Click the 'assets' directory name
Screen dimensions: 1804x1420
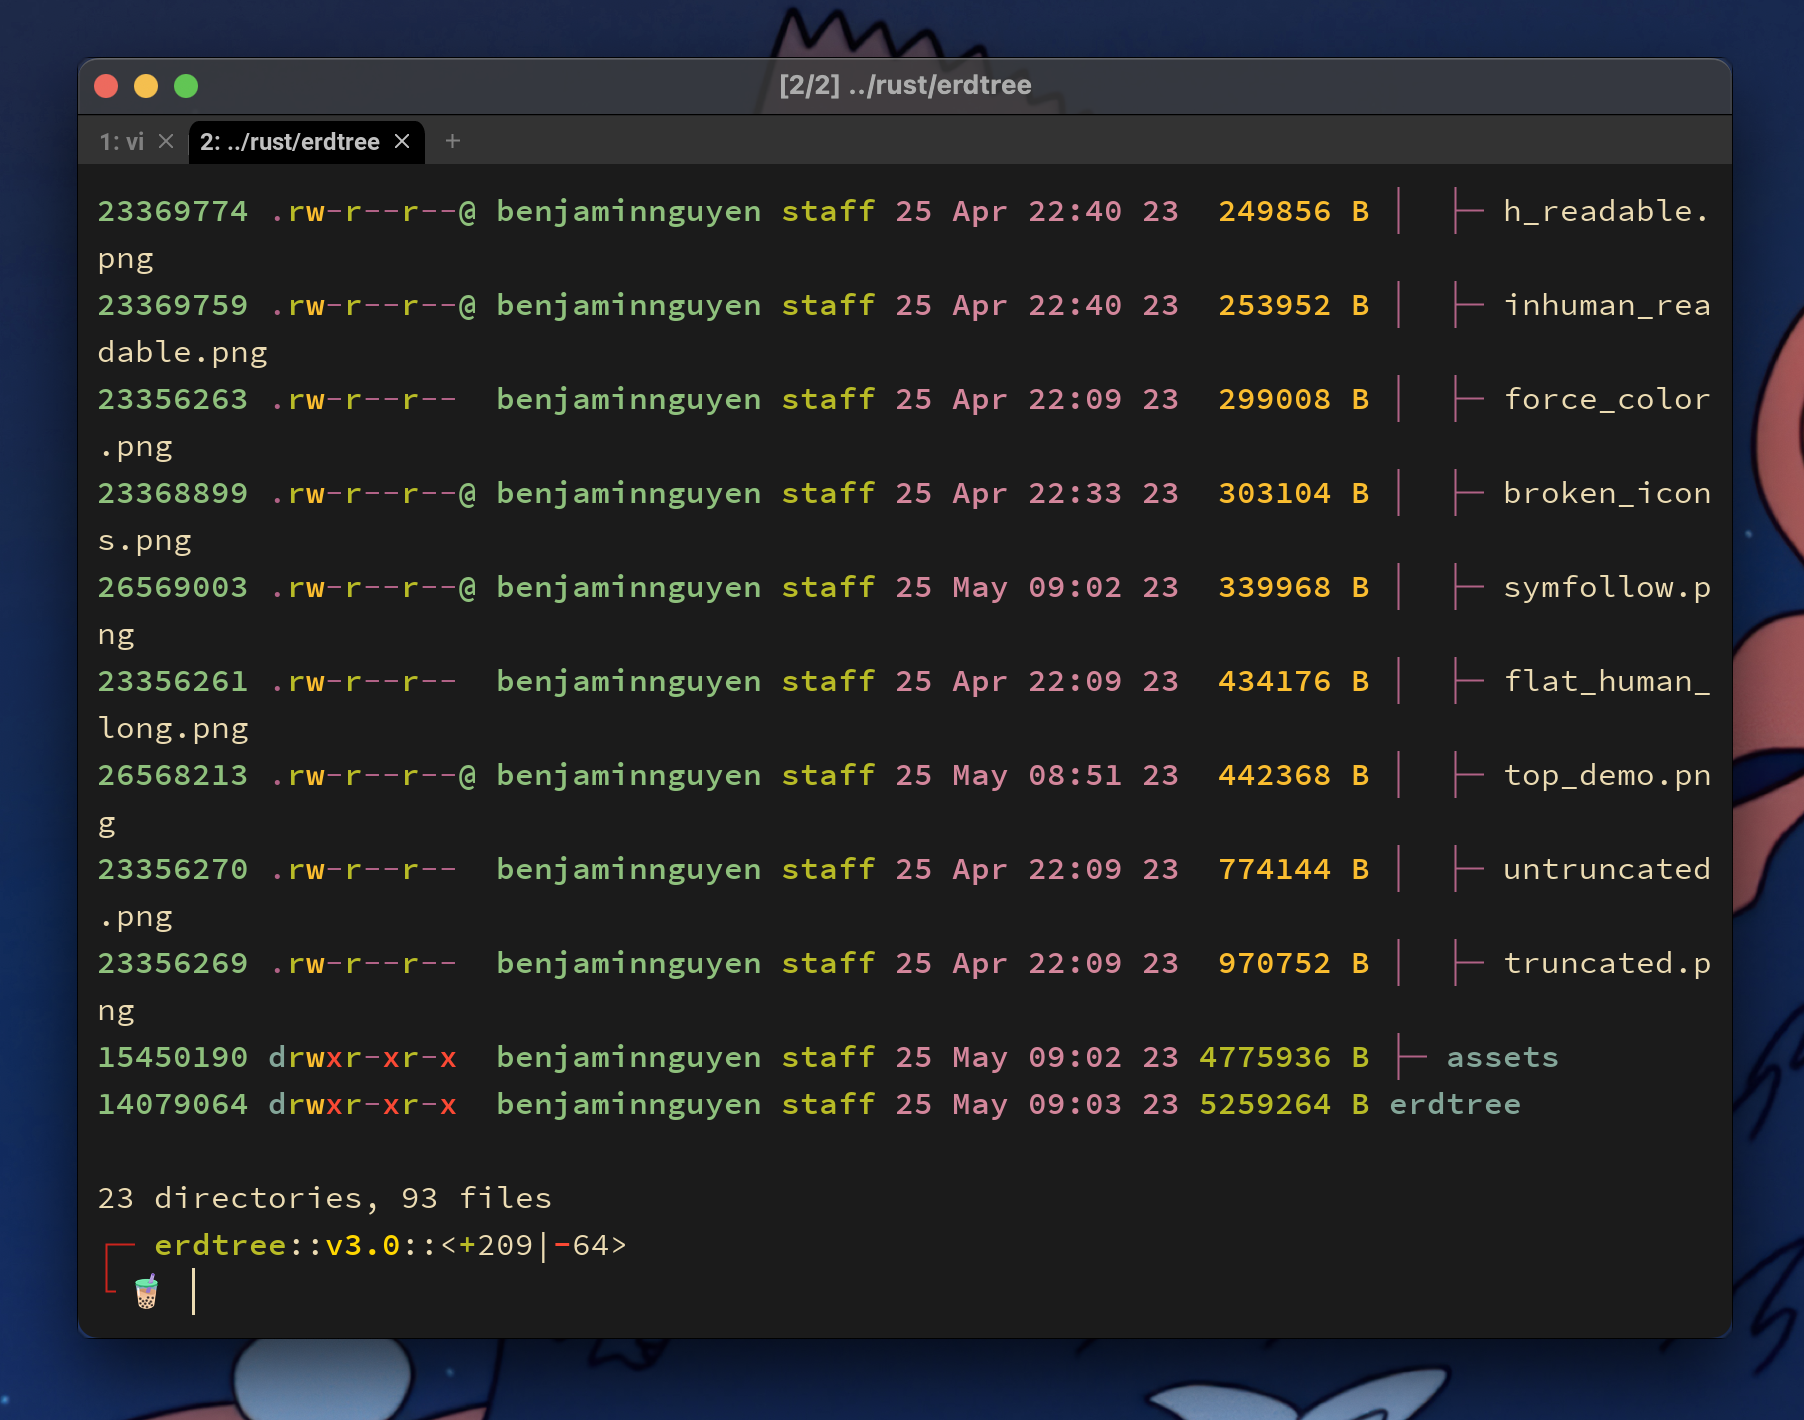pos(1502,1057)
